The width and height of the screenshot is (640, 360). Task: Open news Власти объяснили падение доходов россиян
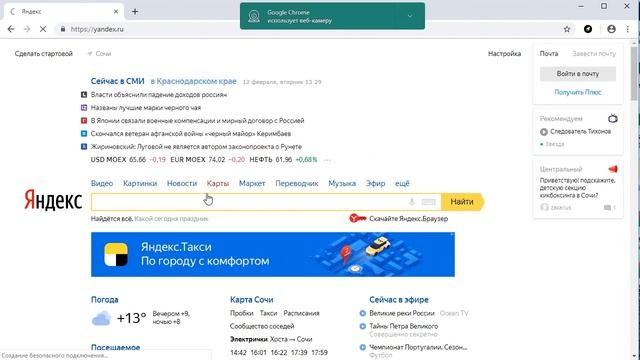click(x=159, y=95)
